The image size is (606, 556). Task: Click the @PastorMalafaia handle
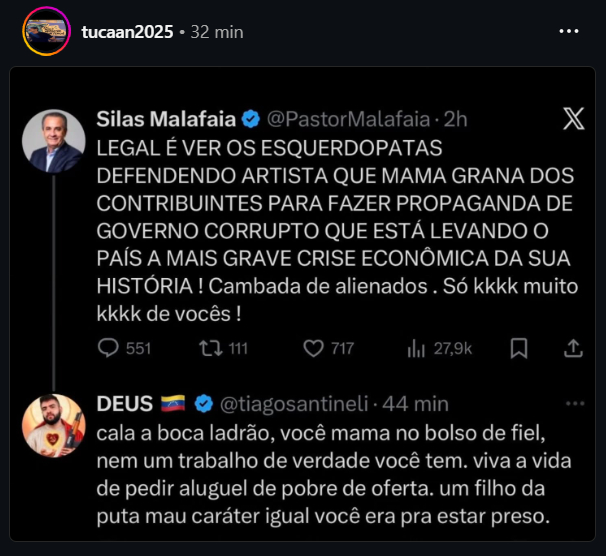click(x=351, y=120)
